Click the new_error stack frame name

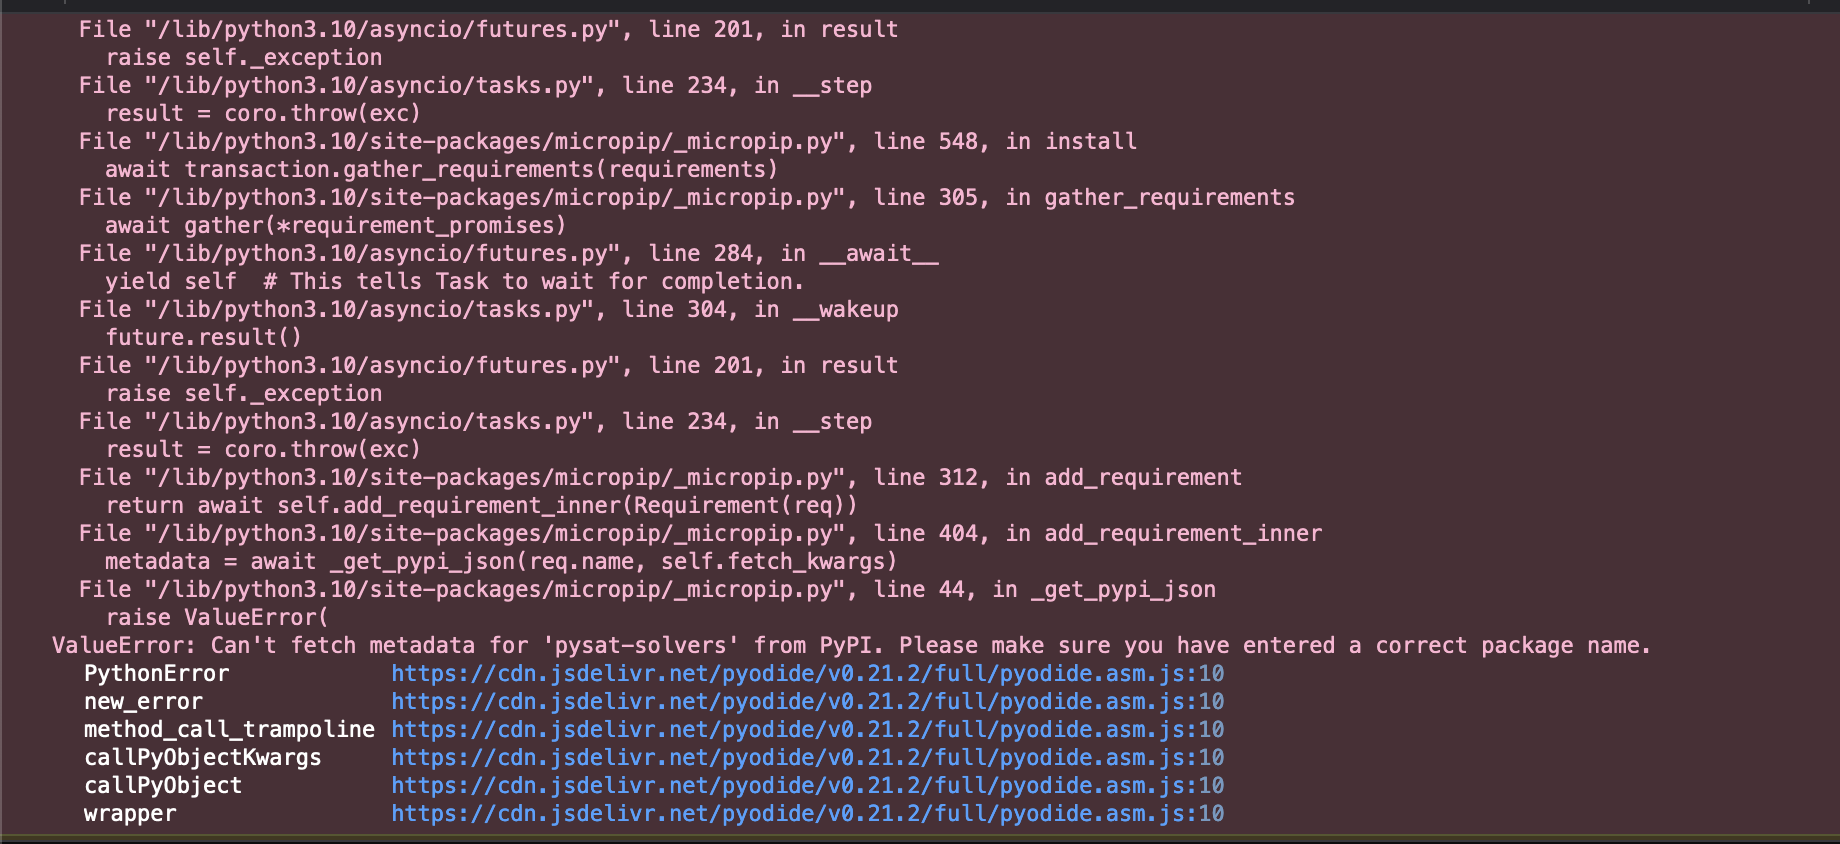pyautogui.click(x=143, y=702)
